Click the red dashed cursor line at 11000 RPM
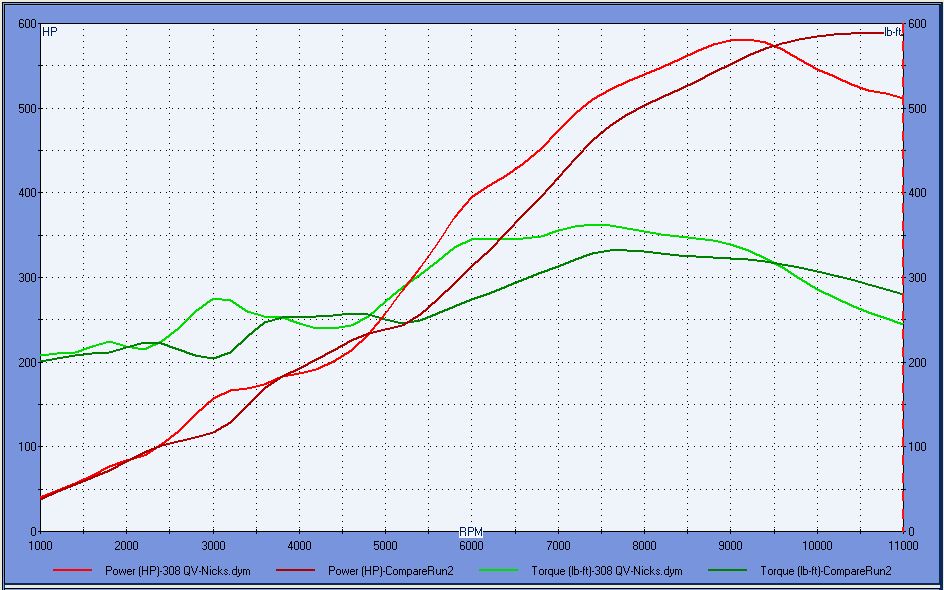The height and width of the screenshot is (590, 944). (903, 300)
